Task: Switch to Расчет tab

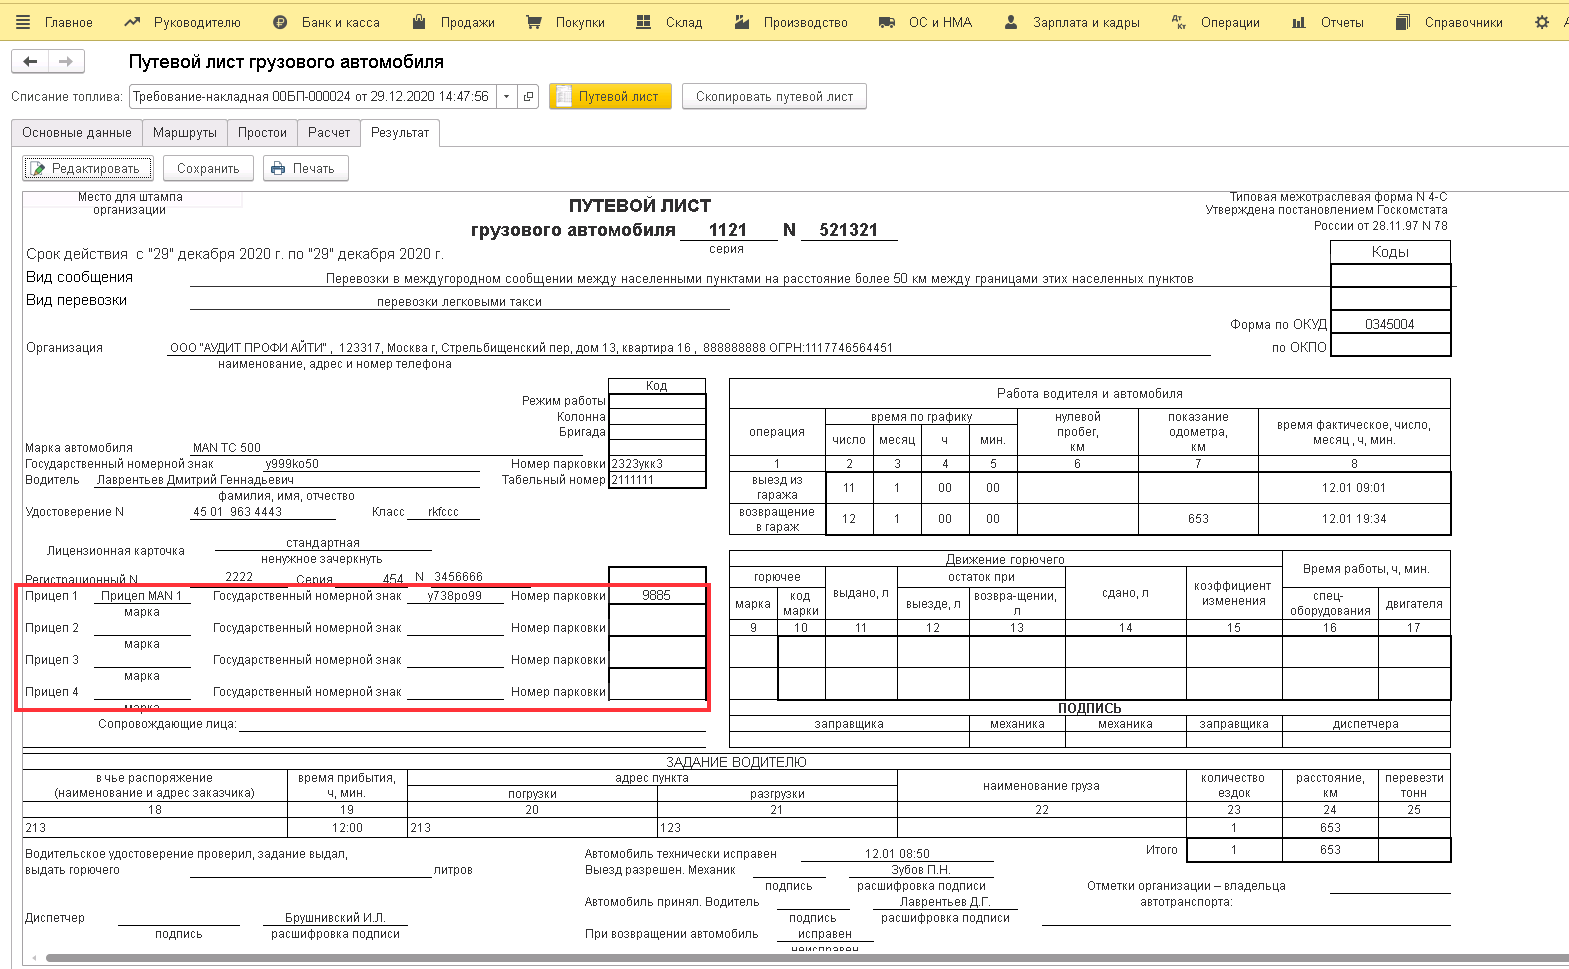Action: click(x=329, y=132)
